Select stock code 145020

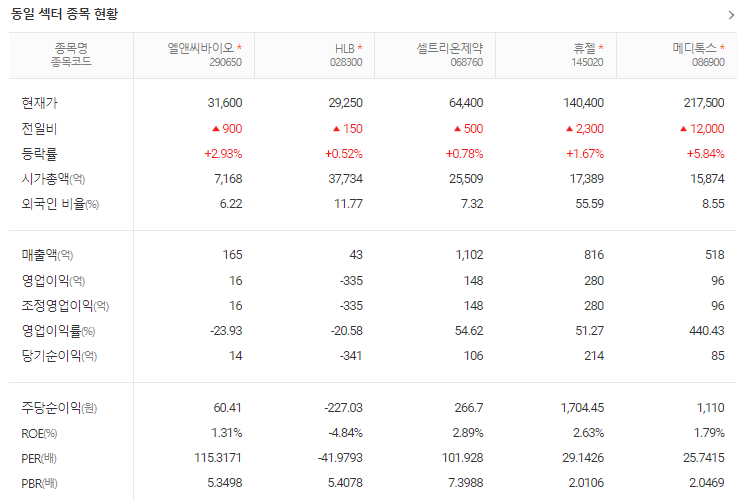587,62
